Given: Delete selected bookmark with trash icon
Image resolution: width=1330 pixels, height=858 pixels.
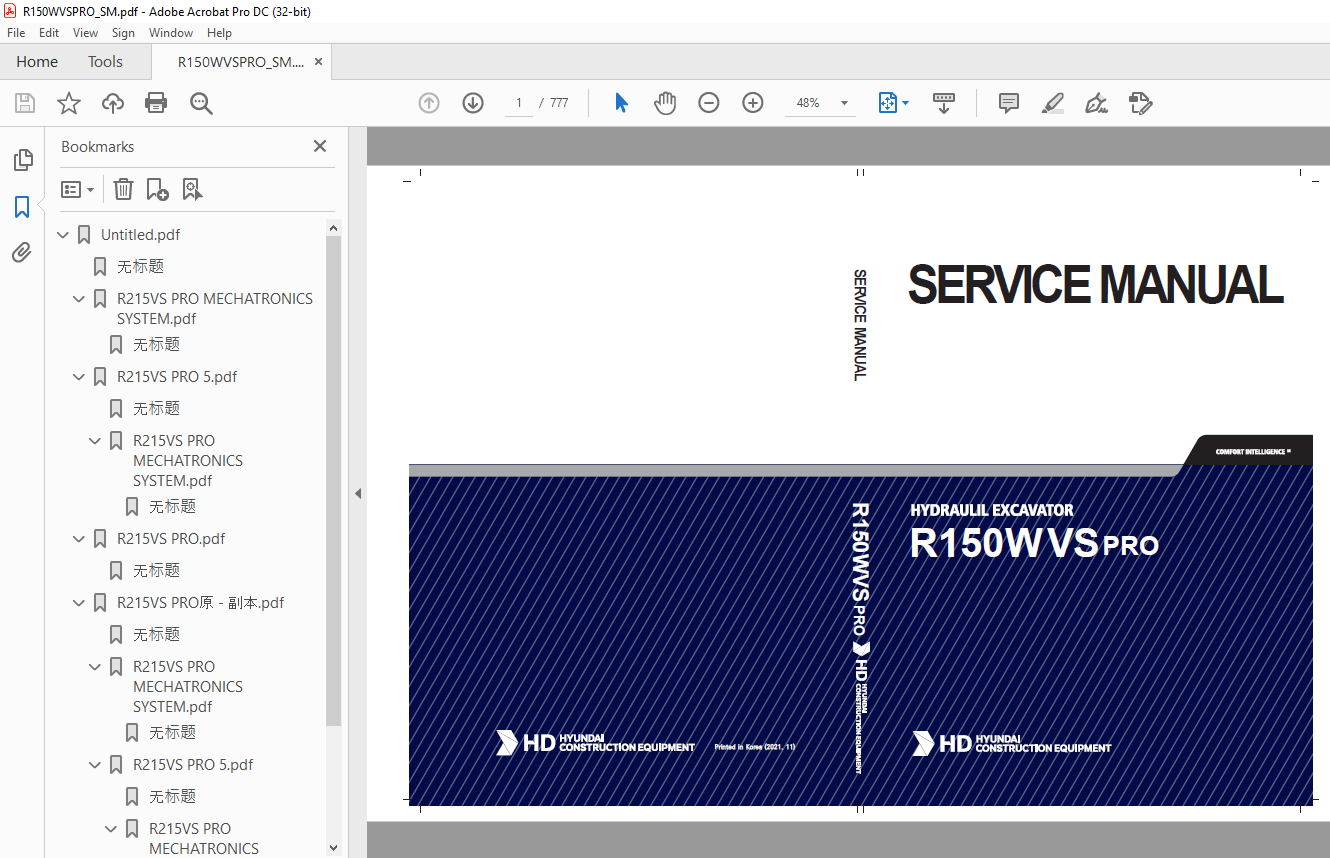Looking at the screenshot, I should [123, 189].
